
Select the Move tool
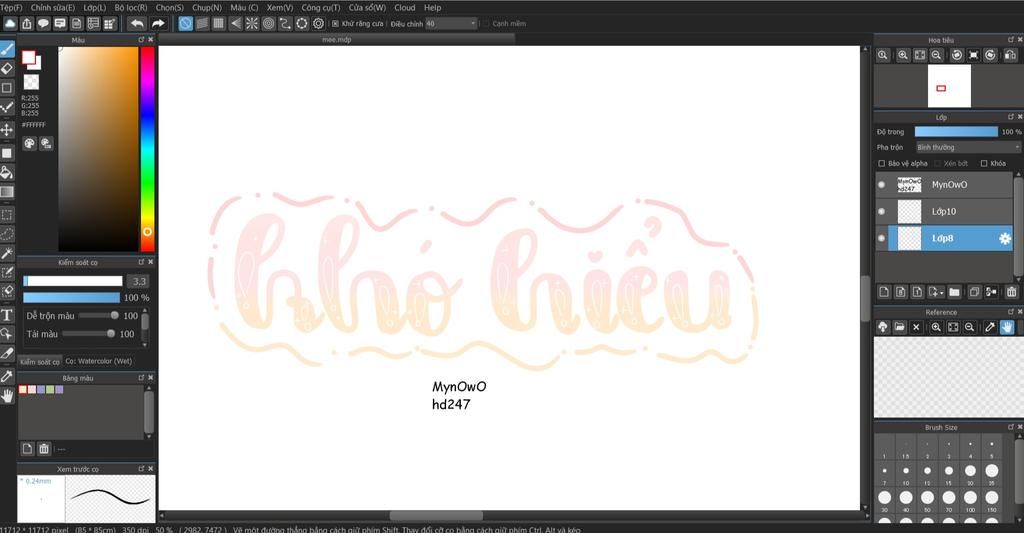pos(7,129)
